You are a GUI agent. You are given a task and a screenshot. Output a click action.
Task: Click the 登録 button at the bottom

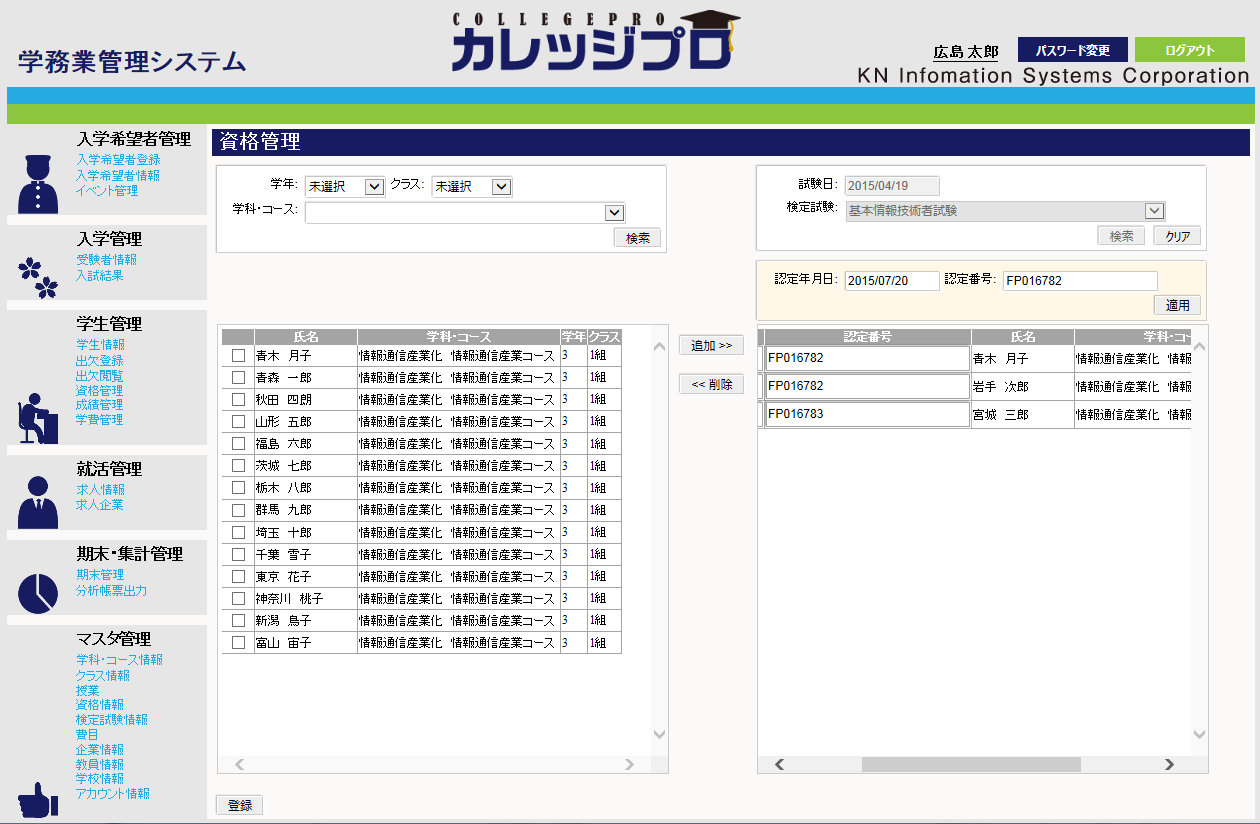[x=239, y=805]
